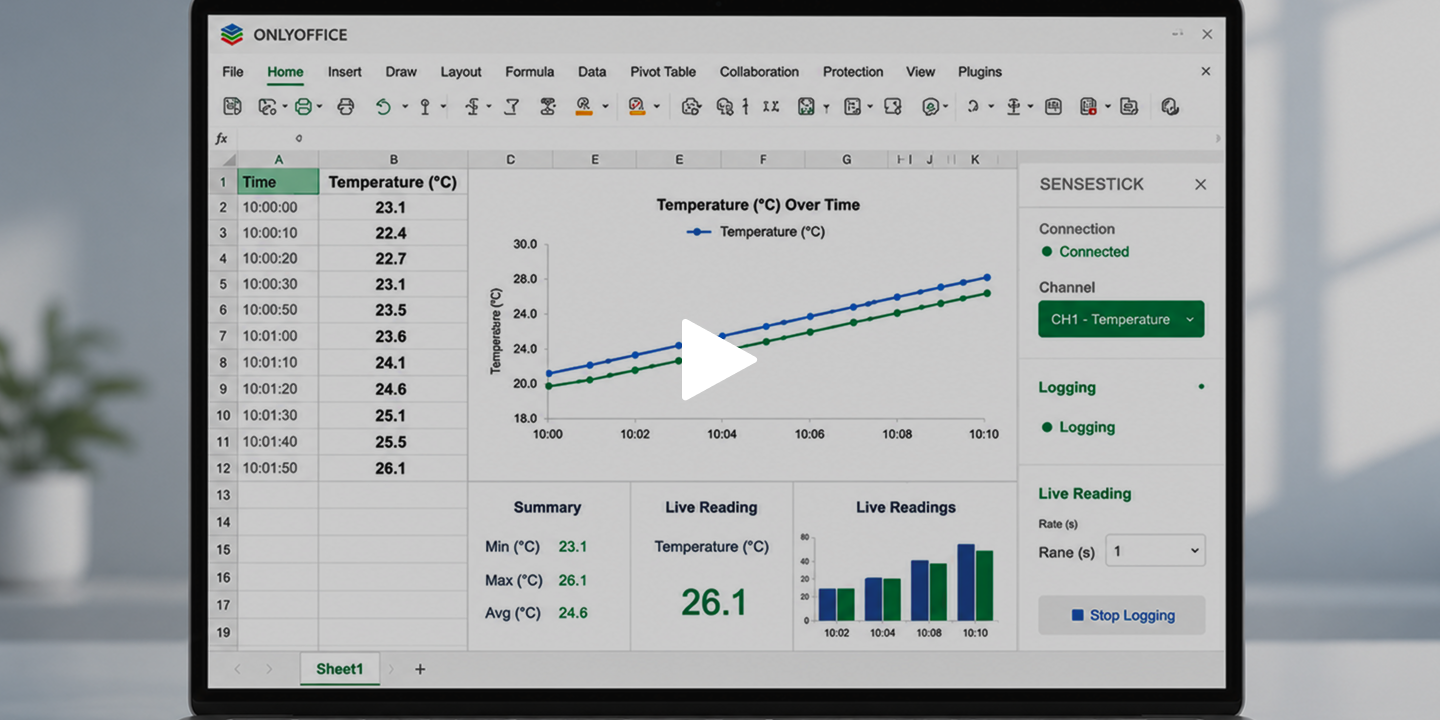Click the green Connected status text
Image resolution: width=1440 pixels, height=720 pixels.
1094,252
